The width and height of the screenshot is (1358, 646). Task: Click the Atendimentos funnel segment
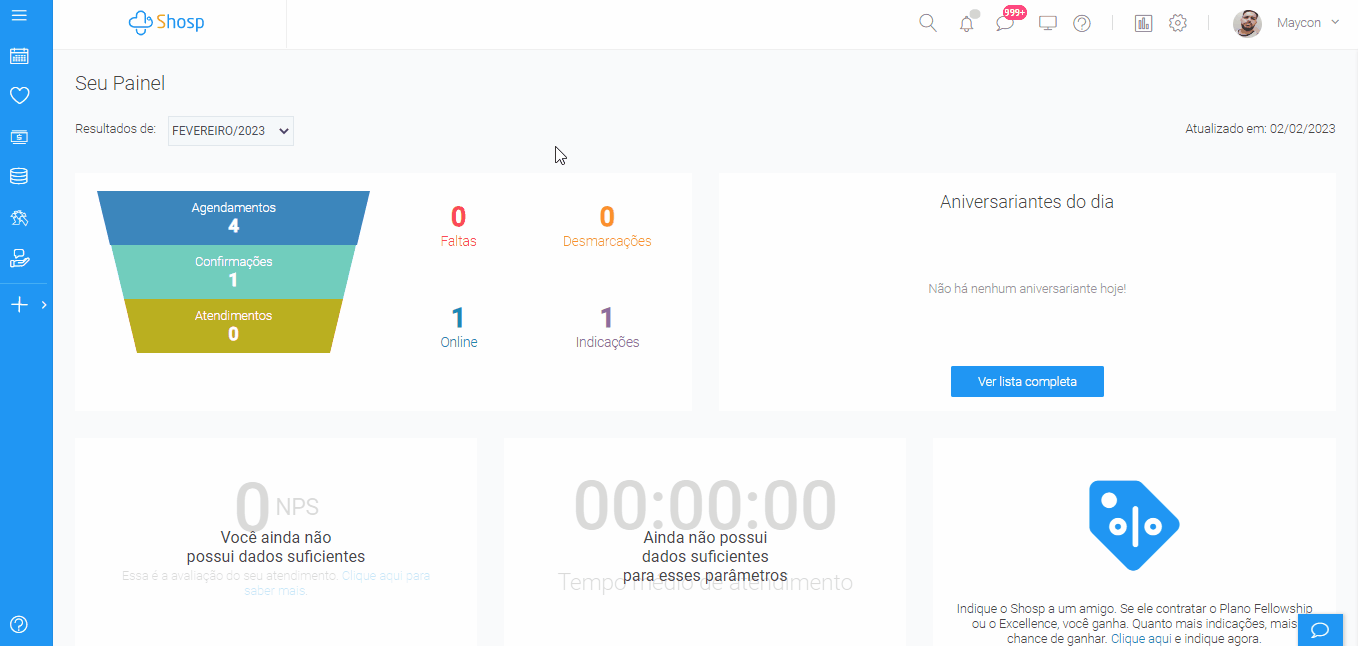[x=233, y=326]
